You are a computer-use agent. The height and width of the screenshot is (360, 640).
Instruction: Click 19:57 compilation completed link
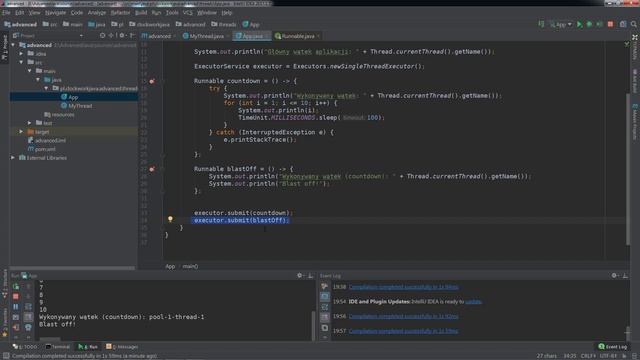403,331
